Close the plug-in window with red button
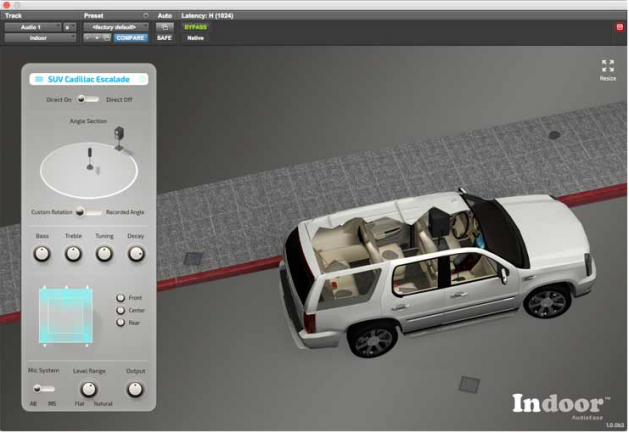The height and width of the screenshot is (433, 629). click(6, 5)
